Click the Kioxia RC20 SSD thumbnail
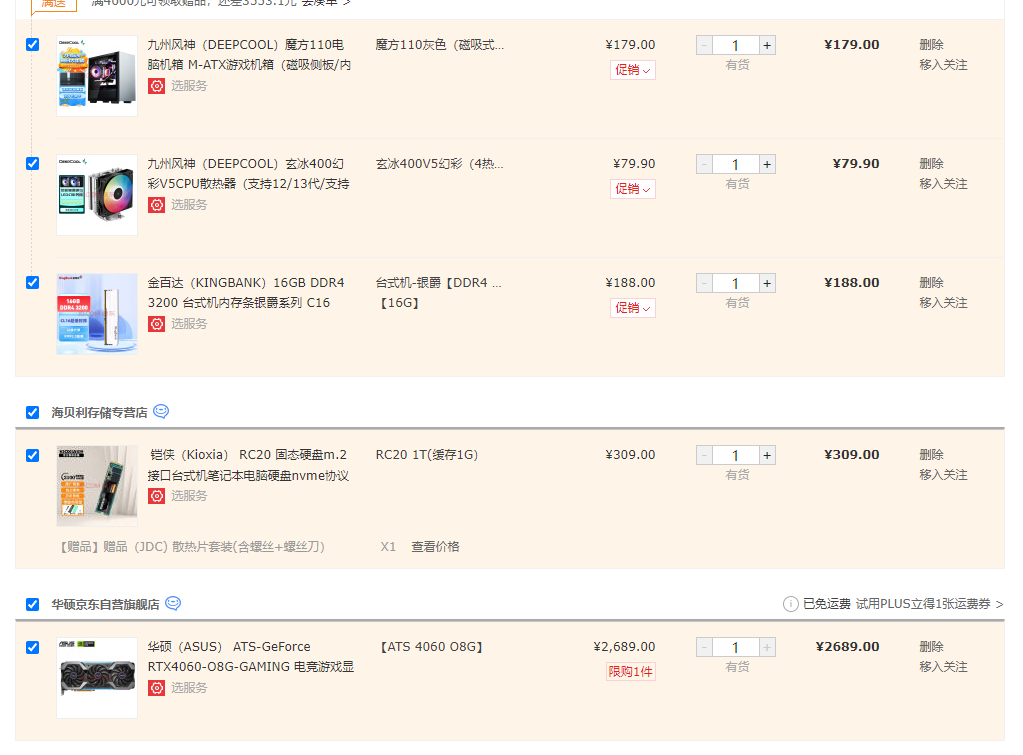Image resolution: width=1023 pixels, height=755 pixels. tap(97, 485)
